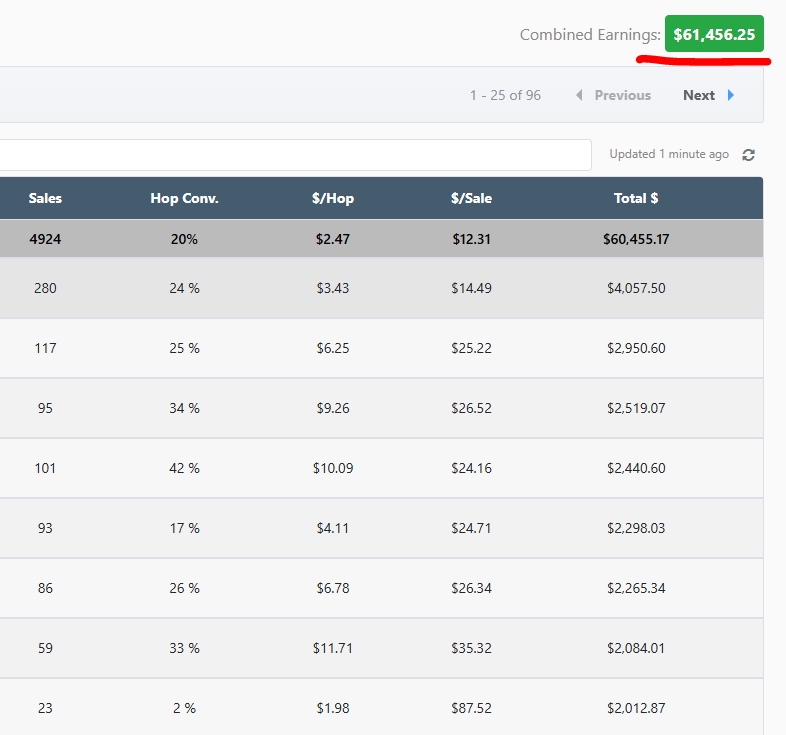Viewport: 786px width, 735px height.
Task: Sort by the $/Sale column header
Action: click(x=471, y=198)
